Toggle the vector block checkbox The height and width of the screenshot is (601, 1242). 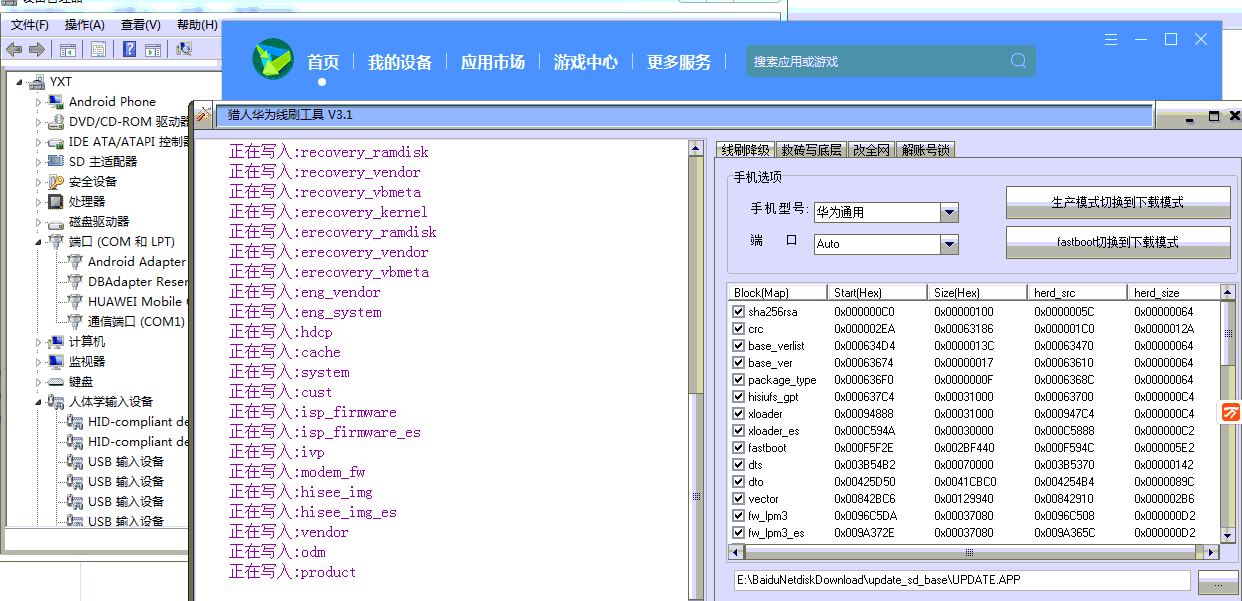(x=739, y=498)
